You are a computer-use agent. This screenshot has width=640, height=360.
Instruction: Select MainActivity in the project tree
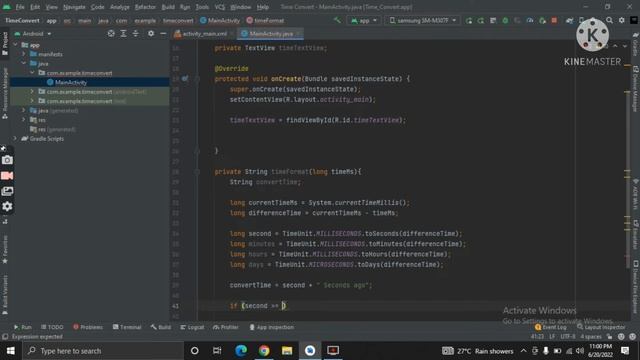click(x=71, y=82)
